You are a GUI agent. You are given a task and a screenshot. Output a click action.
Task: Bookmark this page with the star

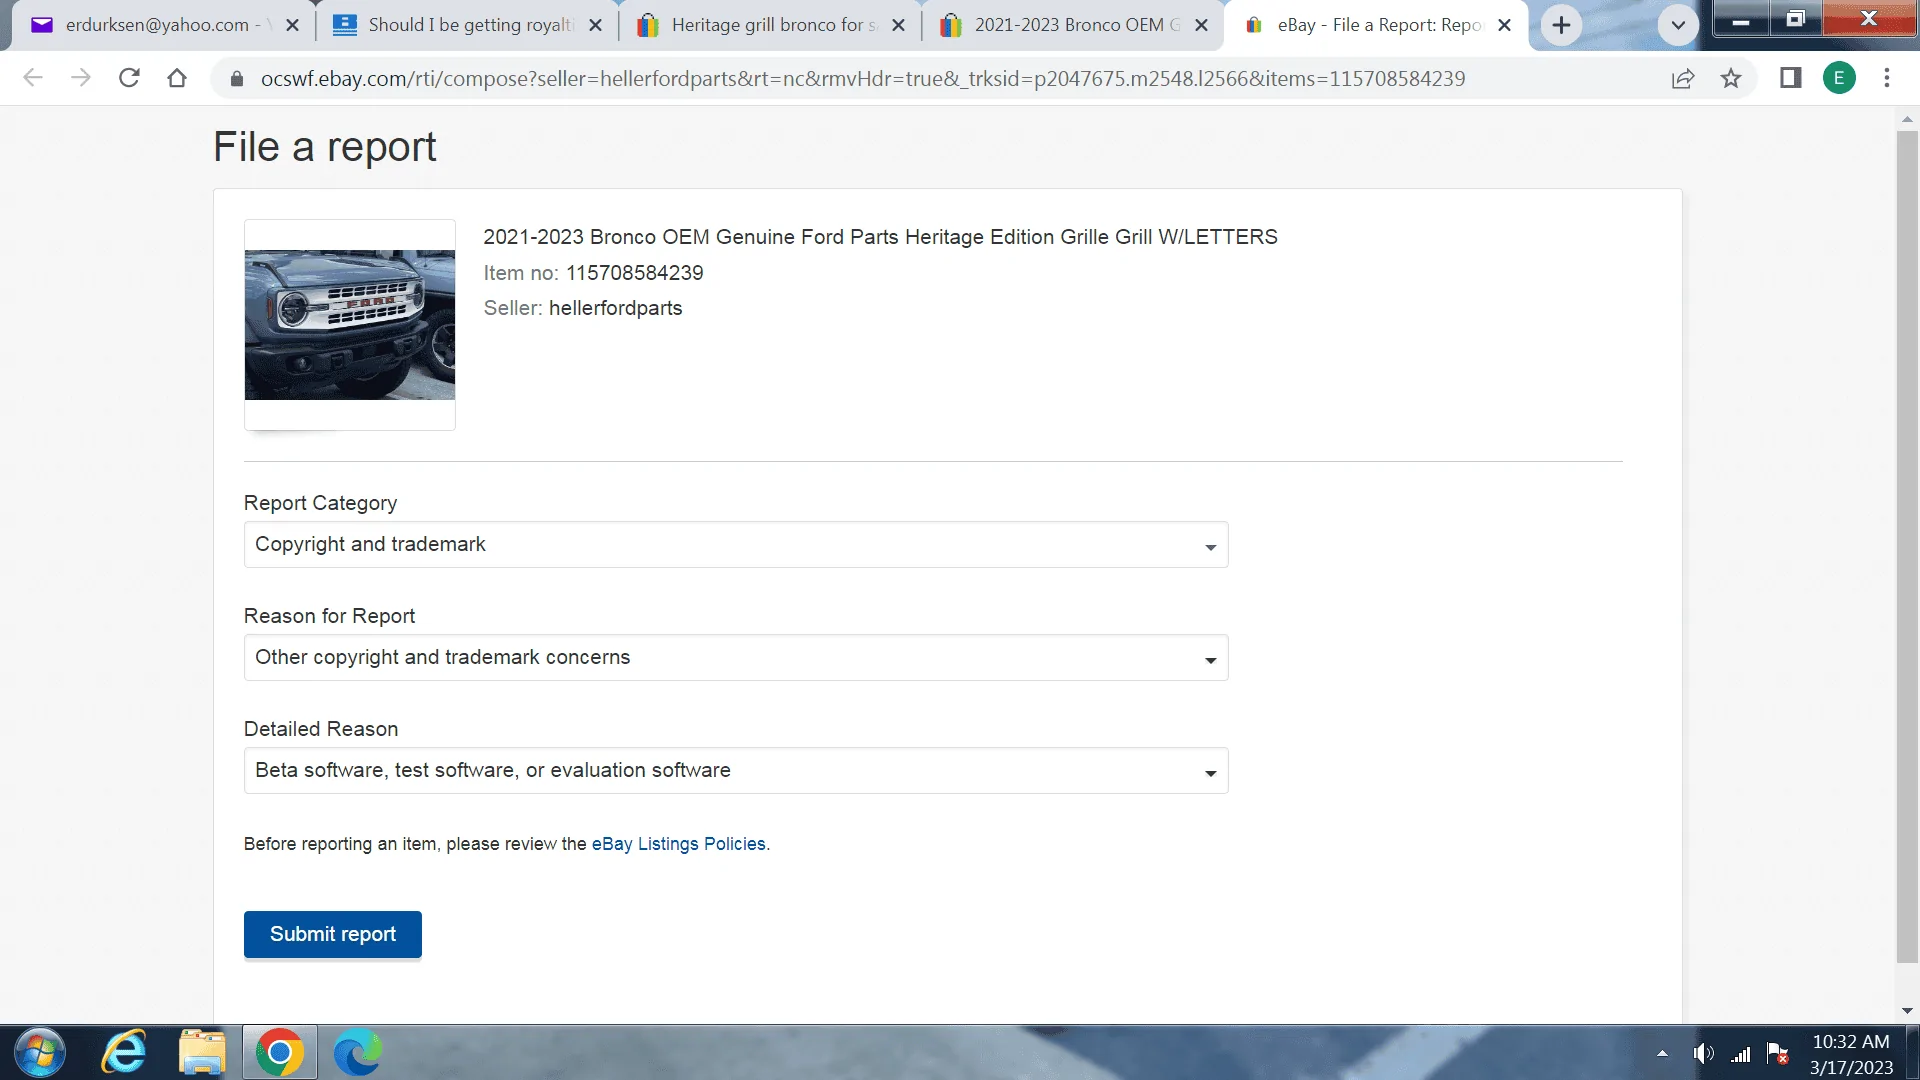click(x=1731, y=78)
